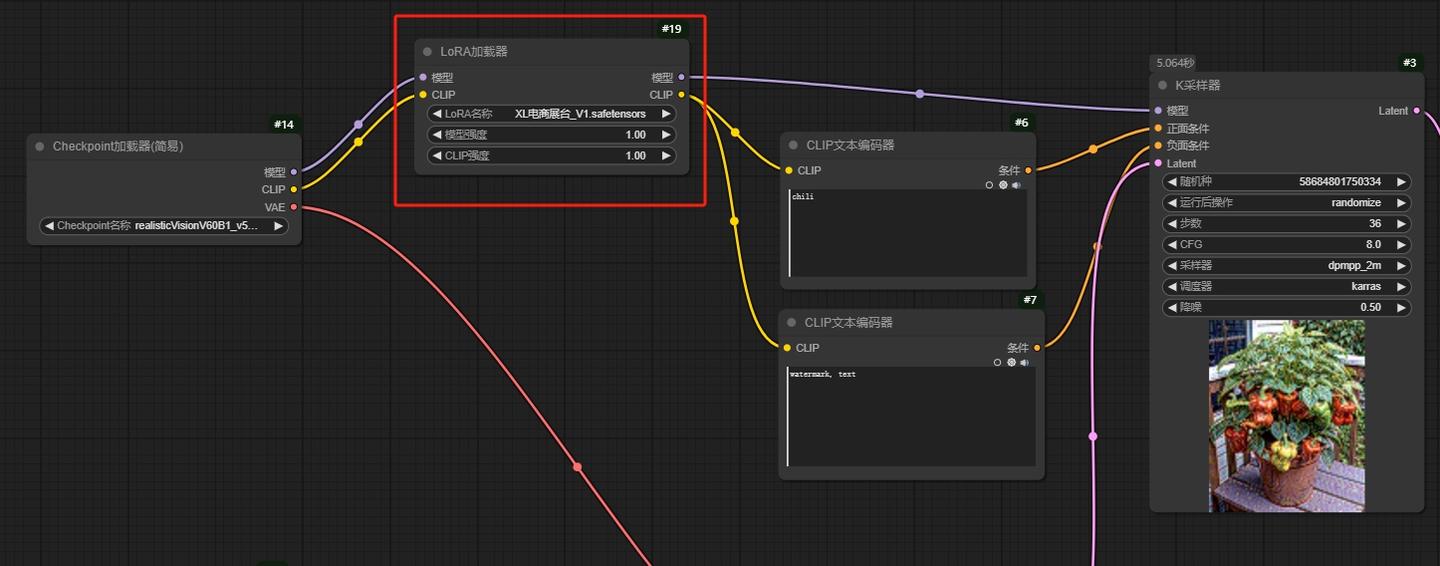This screenshot has width=1440, height=566.
Task: Click the circle icon above the chili prompt
Action: (x=989, y=185)
